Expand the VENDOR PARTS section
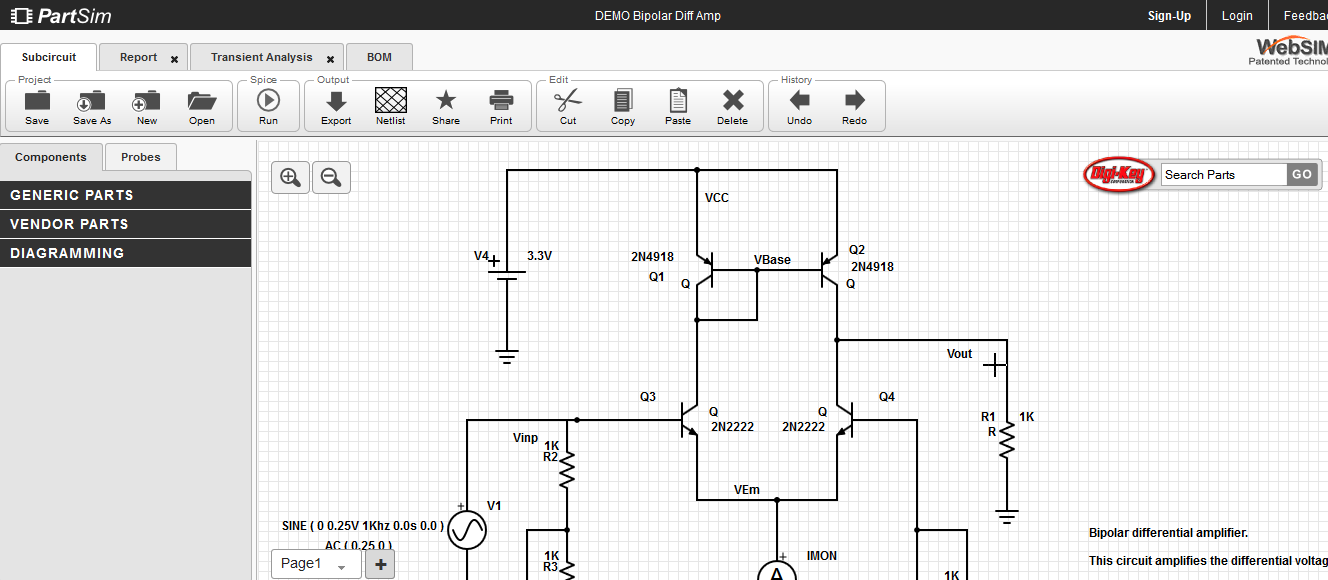This screenshot has width=1328, height=580. tap(125, 223)
